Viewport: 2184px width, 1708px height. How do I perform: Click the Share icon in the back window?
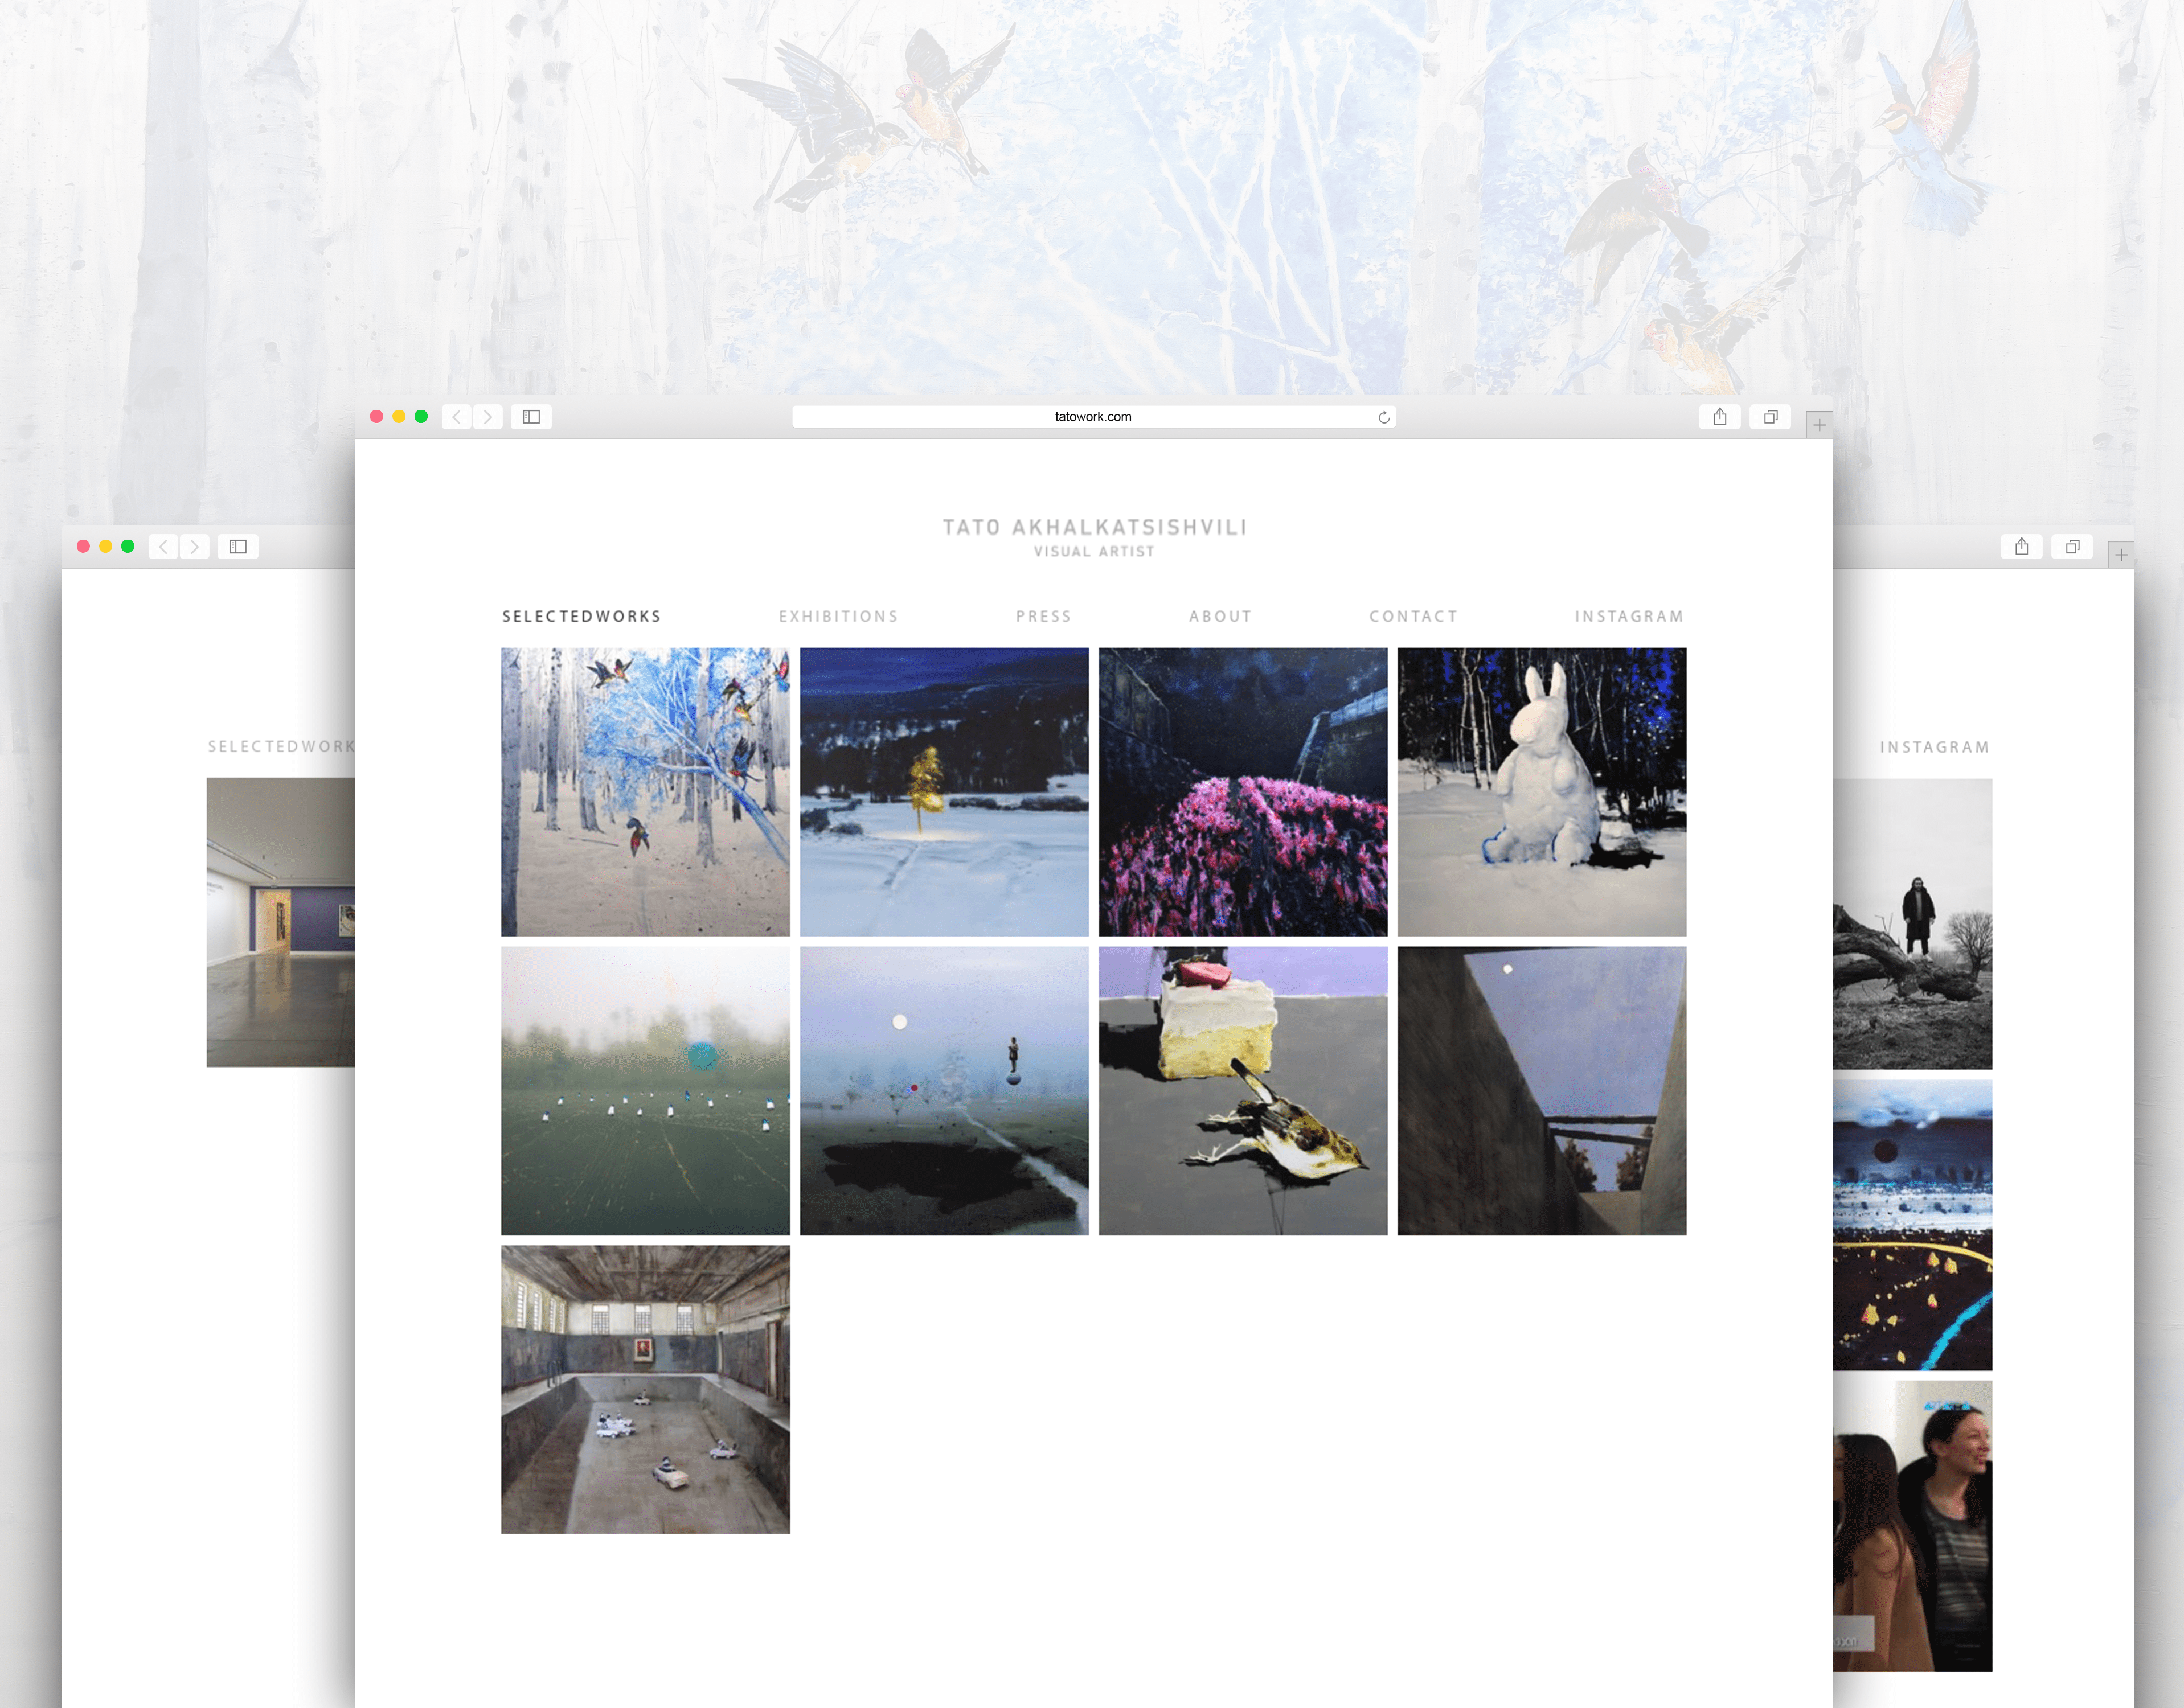[x=2021, y=547]
